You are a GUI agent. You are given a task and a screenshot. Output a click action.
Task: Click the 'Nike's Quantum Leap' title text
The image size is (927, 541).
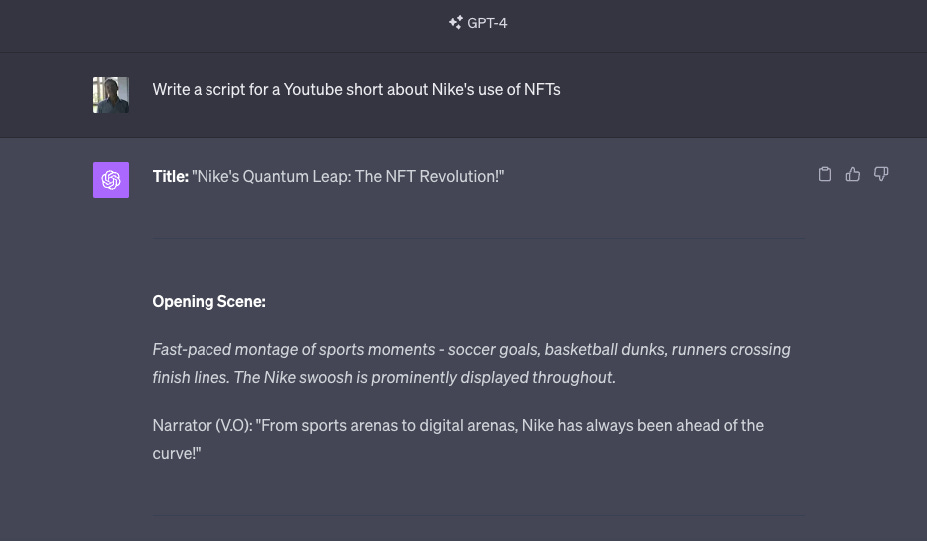pyautogui.click(x=348, y=176)
